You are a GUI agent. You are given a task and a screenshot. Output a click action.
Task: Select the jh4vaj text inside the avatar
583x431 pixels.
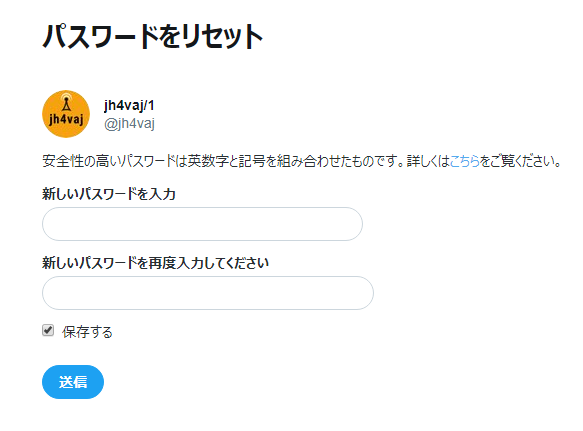[66, 119]
